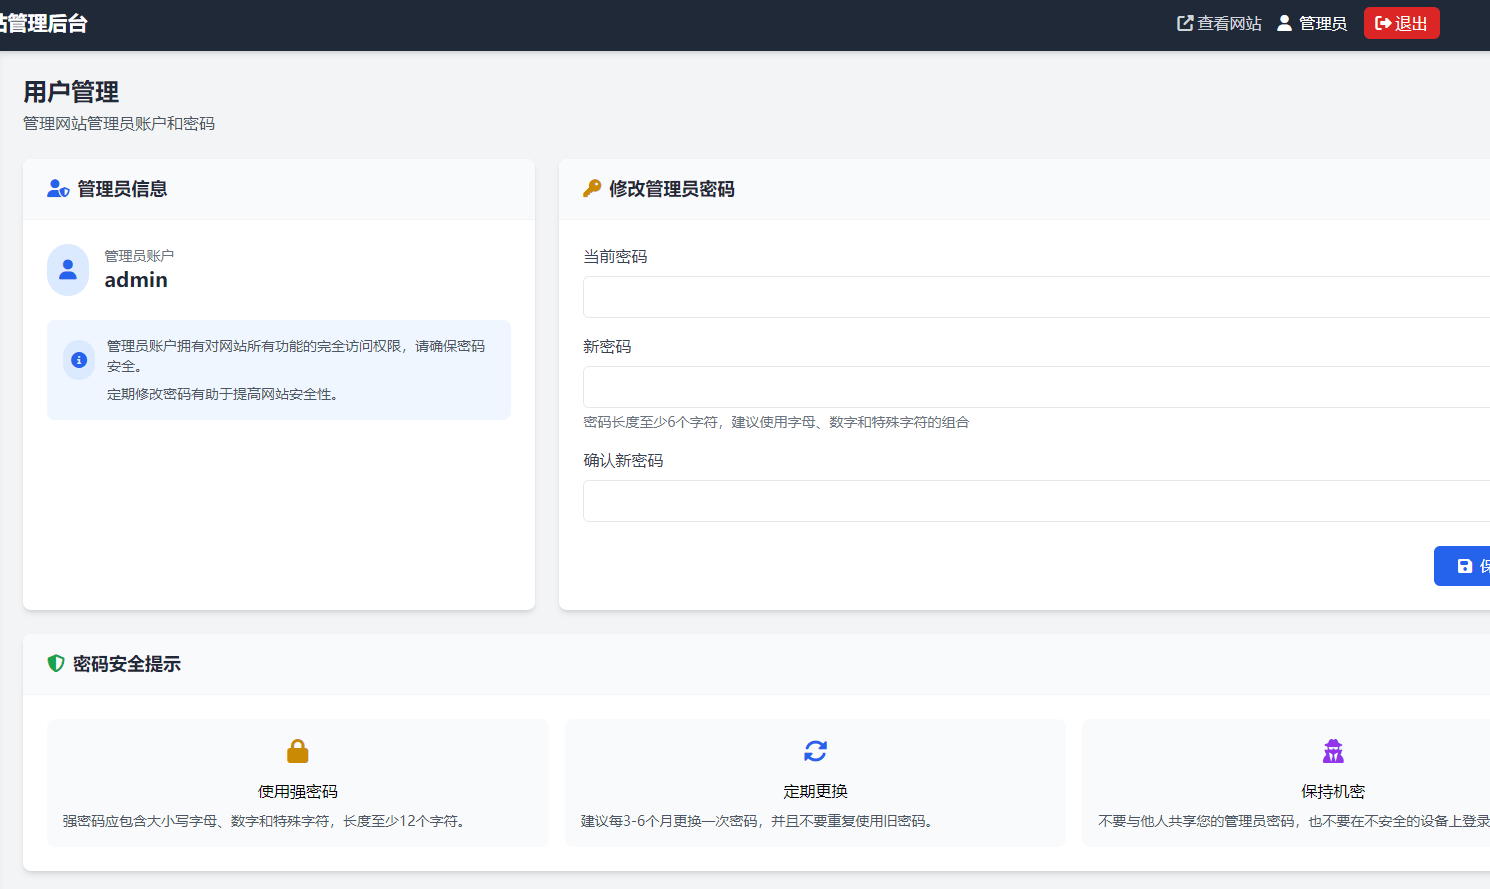This screenshot has width=1490, height=889.
Task: Click the 当前密码 field label
Action: 615,257
